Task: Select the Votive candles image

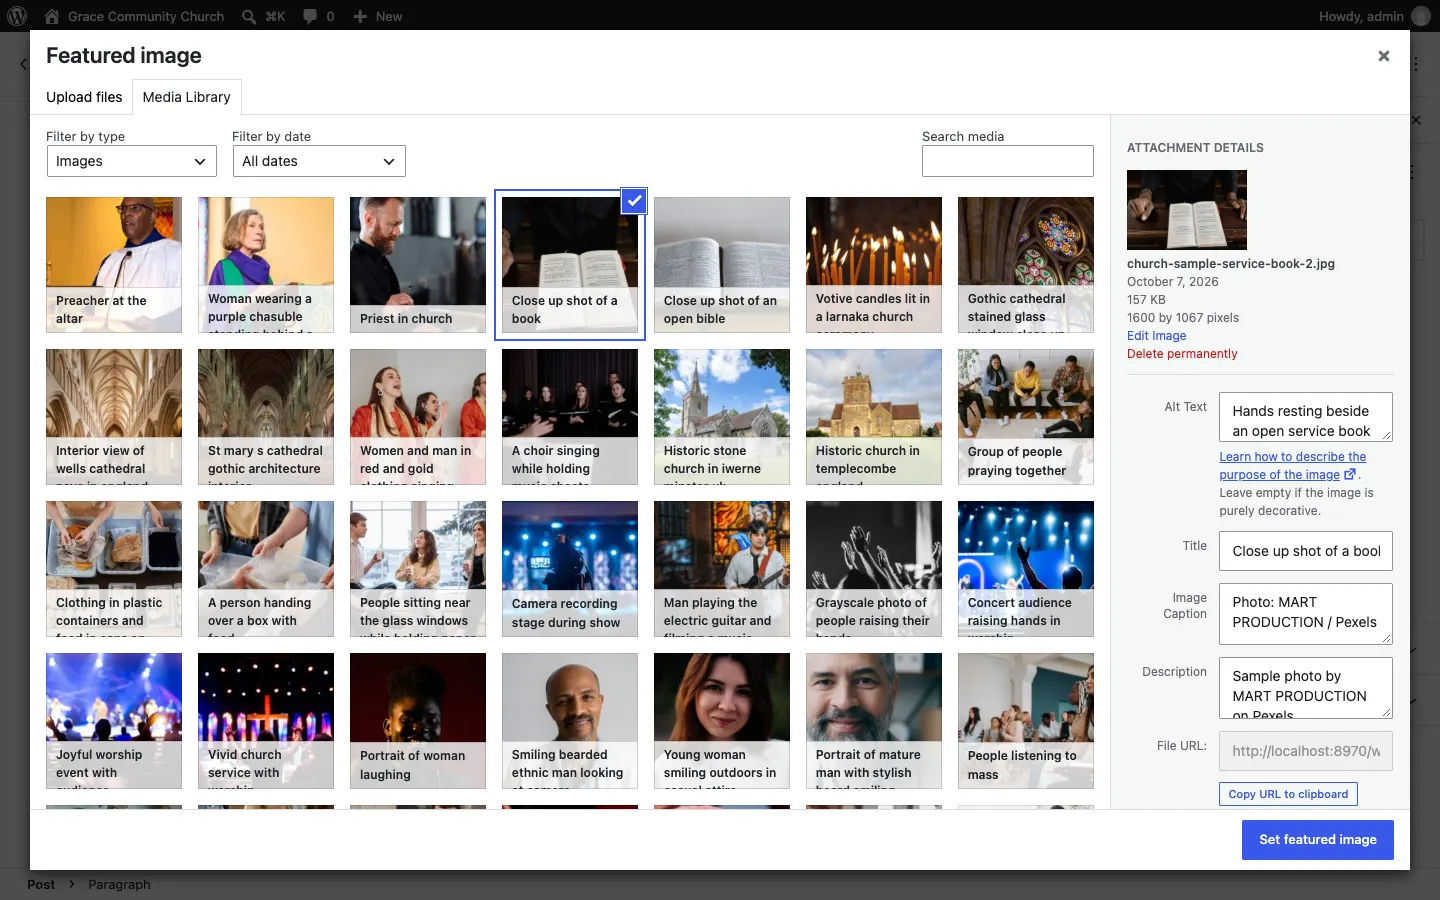Action: click(874, 265)
